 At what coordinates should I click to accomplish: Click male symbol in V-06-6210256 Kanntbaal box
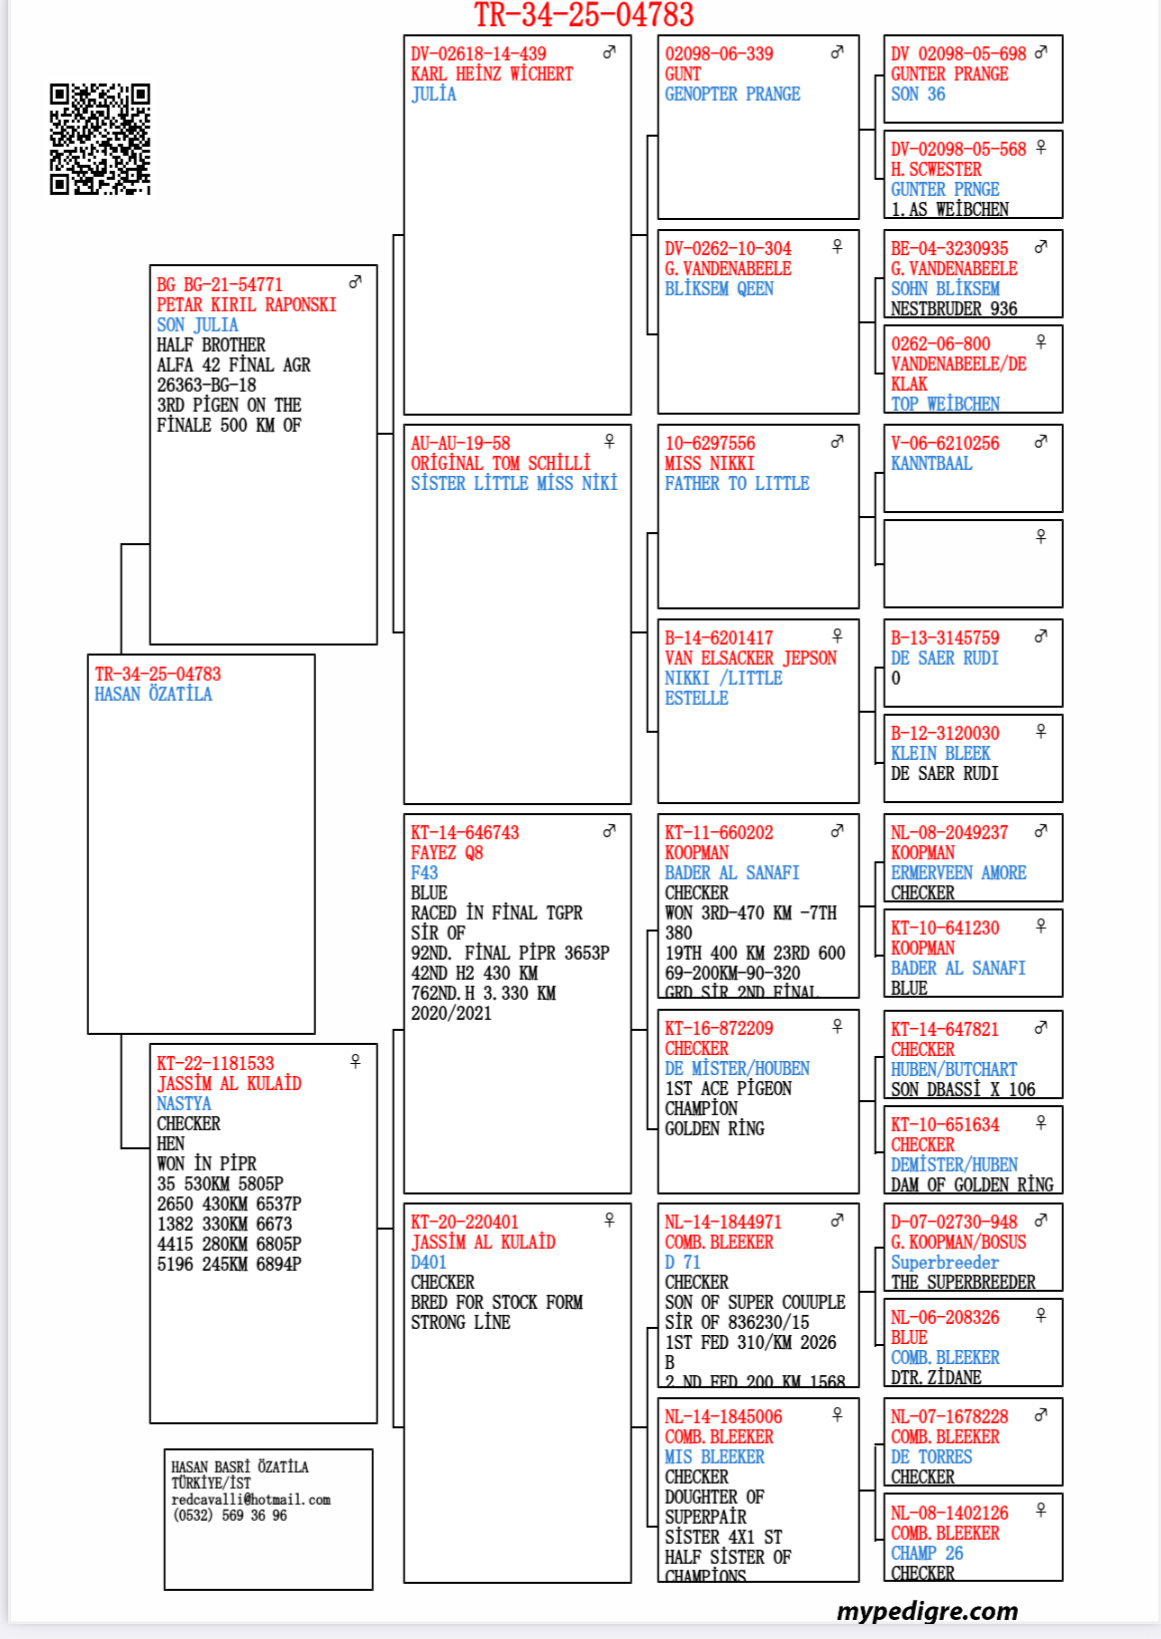pyautogui.click(x=1041, y=441)
